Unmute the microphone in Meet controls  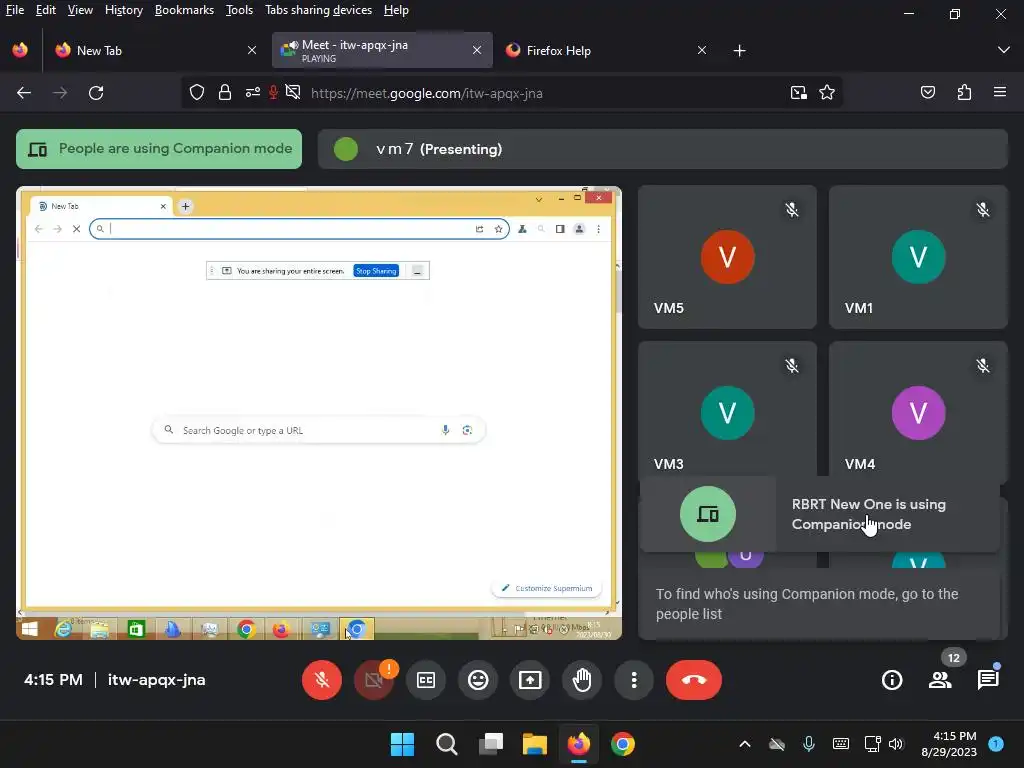(321, 680)
